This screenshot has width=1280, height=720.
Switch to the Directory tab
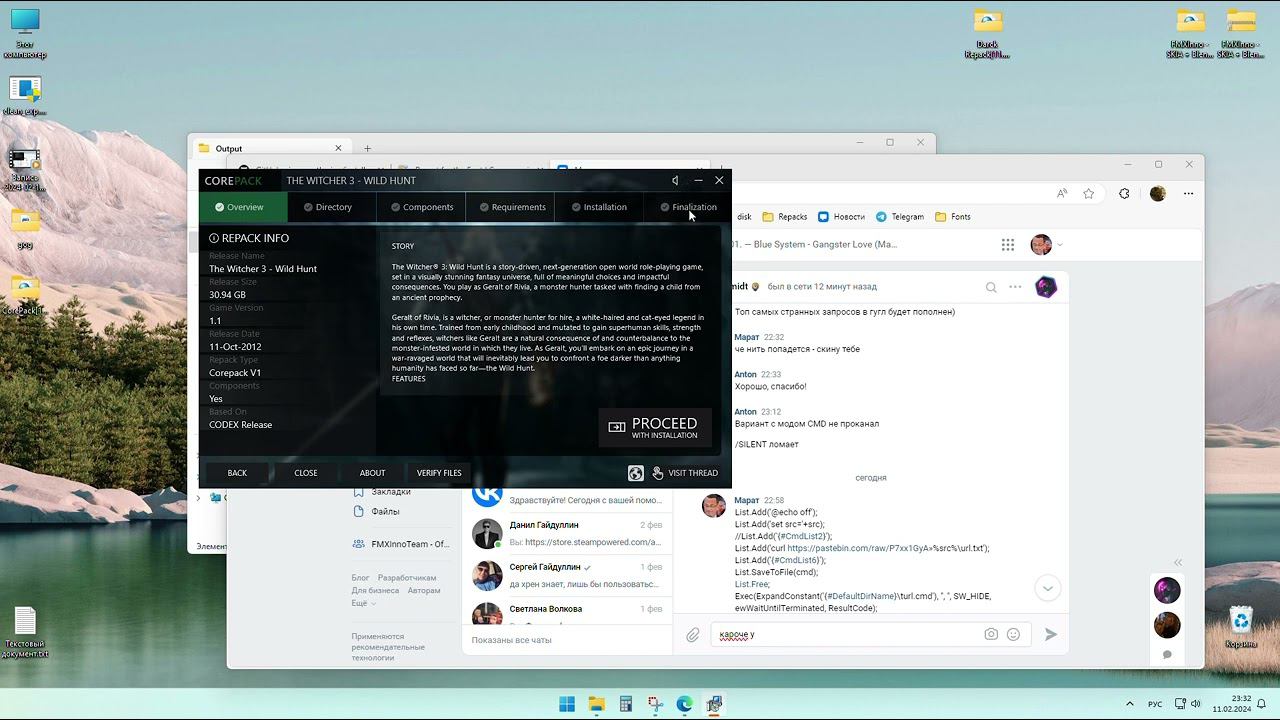(332, 207)
